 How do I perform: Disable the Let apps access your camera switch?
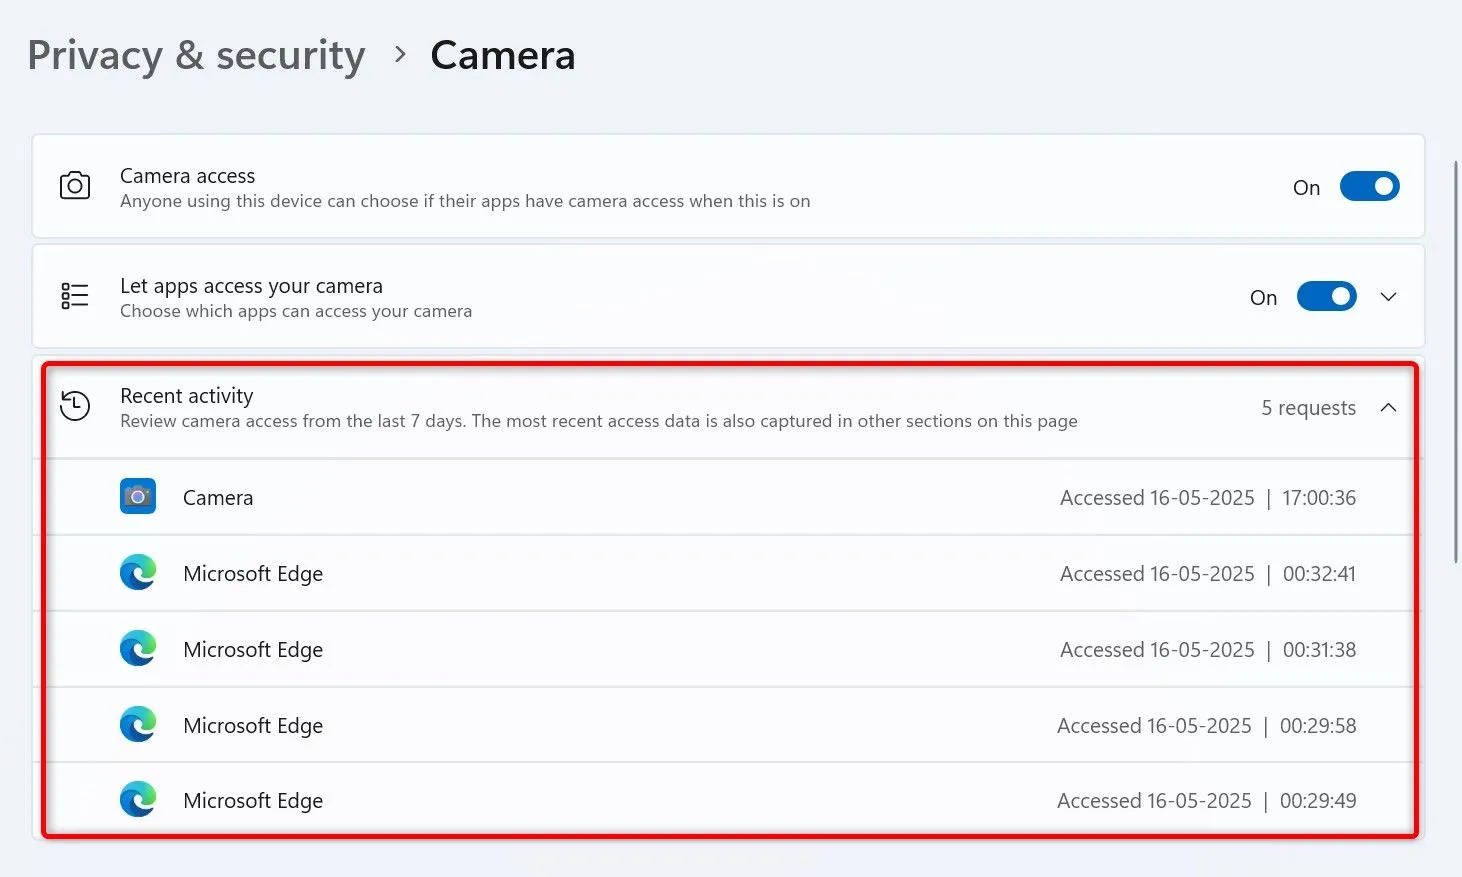pos(1326,297)
